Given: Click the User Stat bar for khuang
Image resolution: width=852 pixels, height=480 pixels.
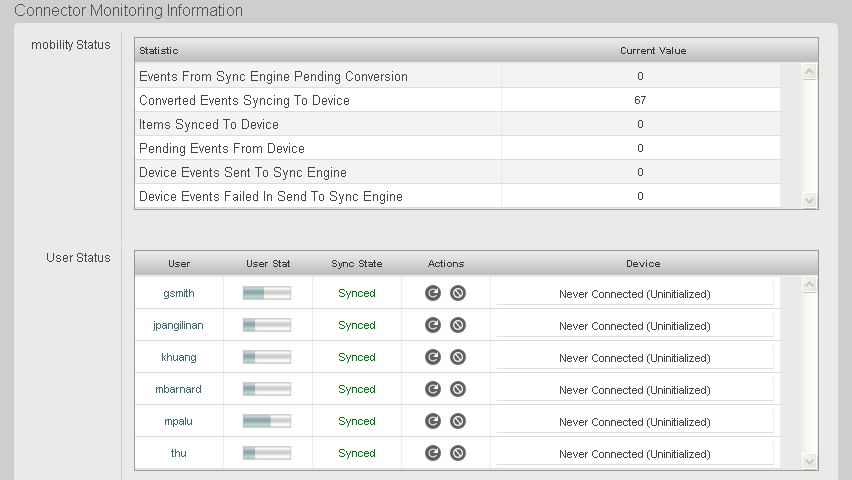Looking at the screenshot, I should [x=267, y=357].
